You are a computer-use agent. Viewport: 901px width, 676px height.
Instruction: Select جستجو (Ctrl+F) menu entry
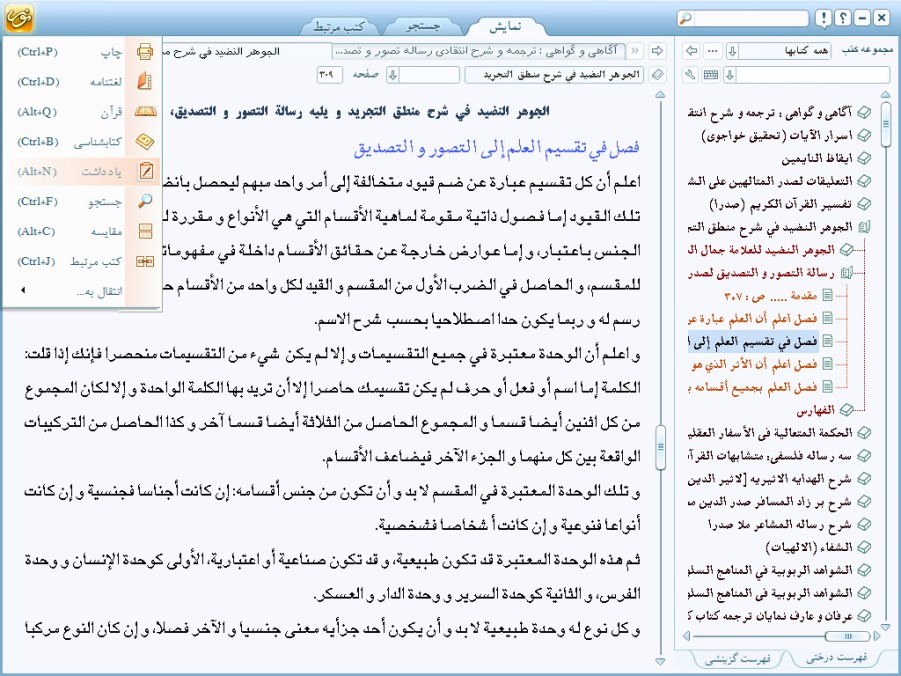coord(81,201)
